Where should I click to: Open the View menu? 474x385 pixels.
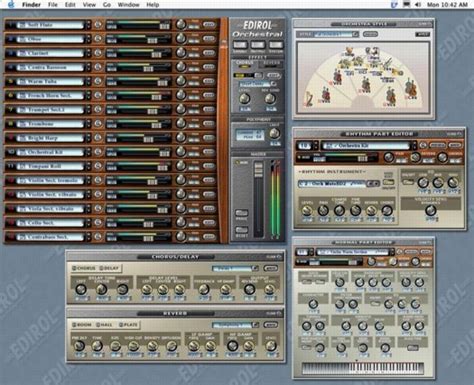point(89,5)
